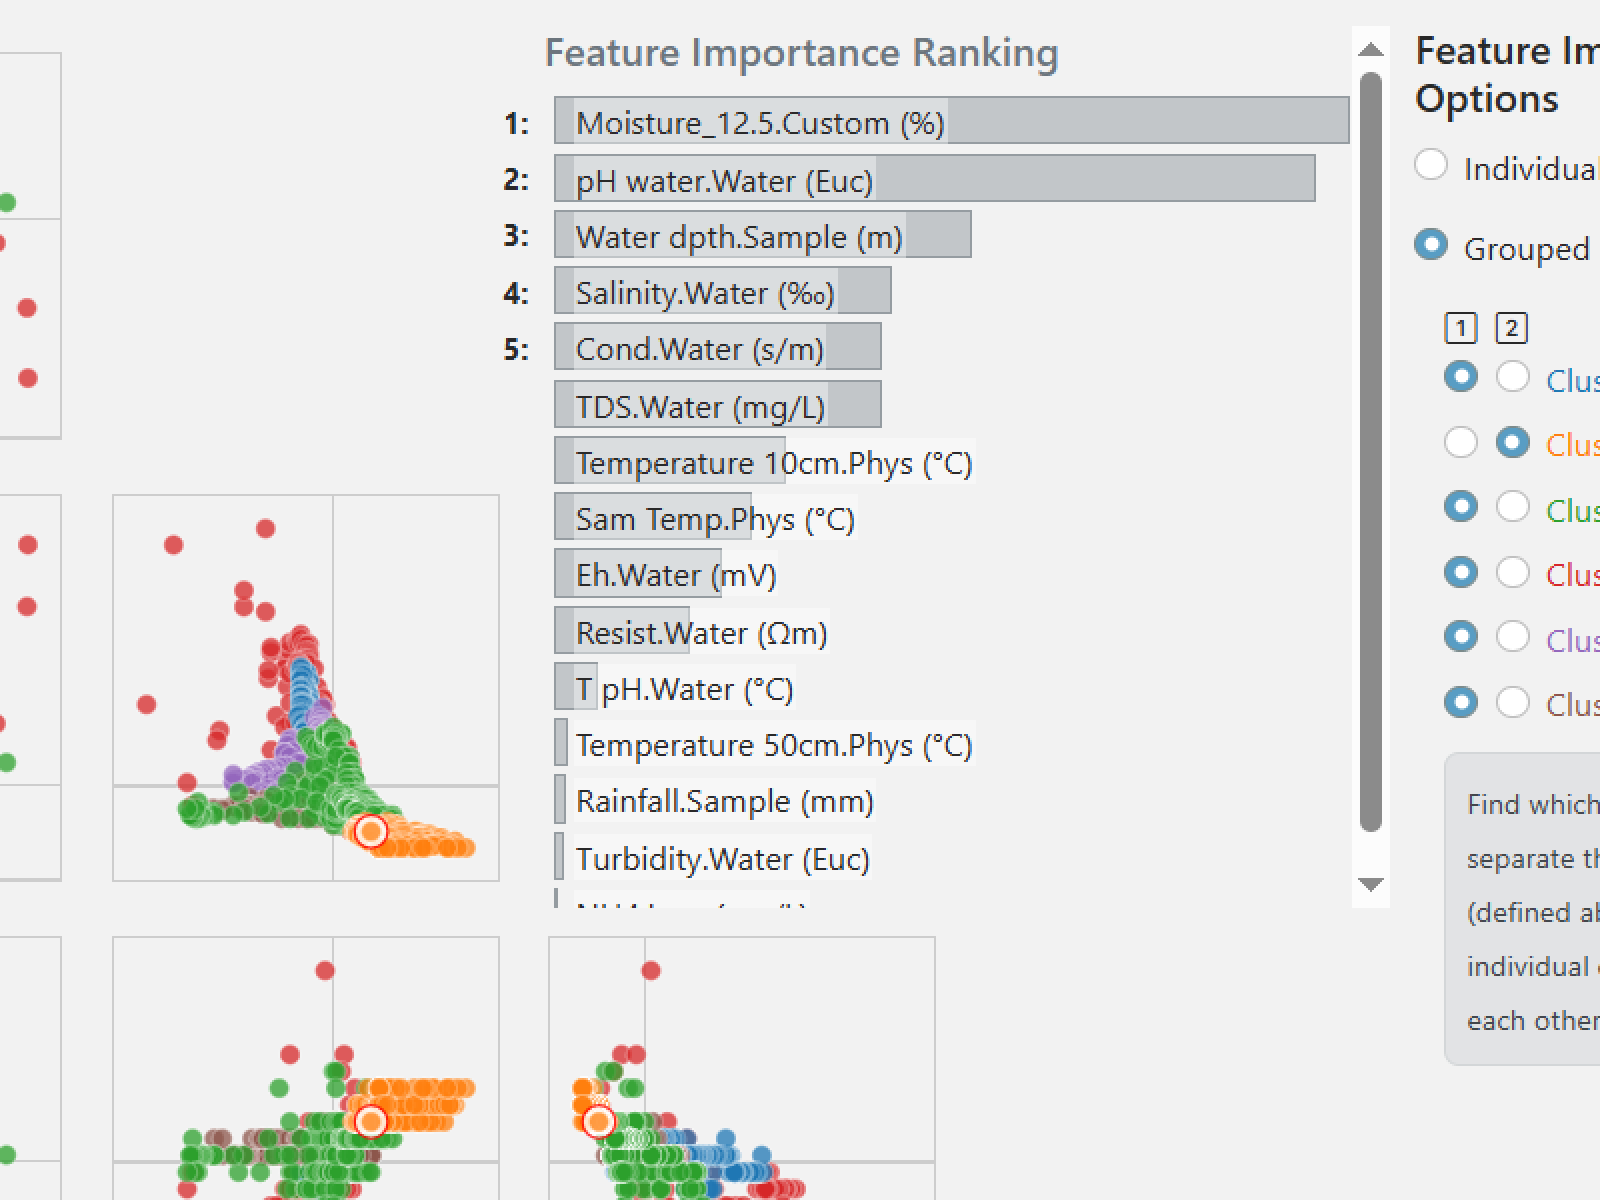This screenshot has height=1200, width=1600.
Task: Click the feature list scroll-down arrow
Action: 1371,884
